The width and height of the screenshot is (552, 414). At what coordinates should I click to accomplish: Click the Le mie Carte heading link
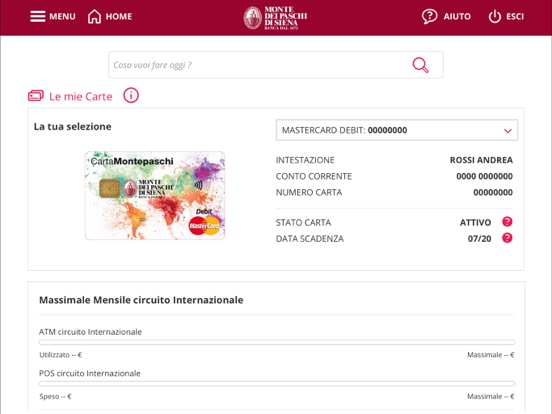click(81, 96)
